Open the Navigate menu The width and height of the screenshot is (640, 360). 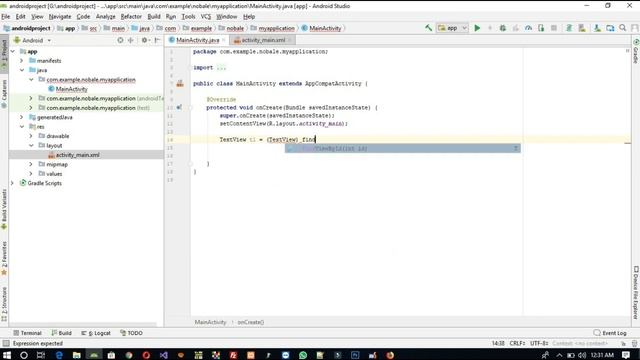(x=60, y=17)
